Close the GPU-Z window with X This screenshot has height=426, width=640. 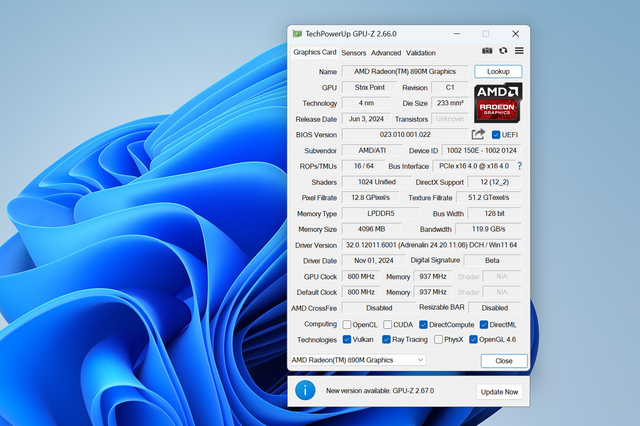point(516,34)
